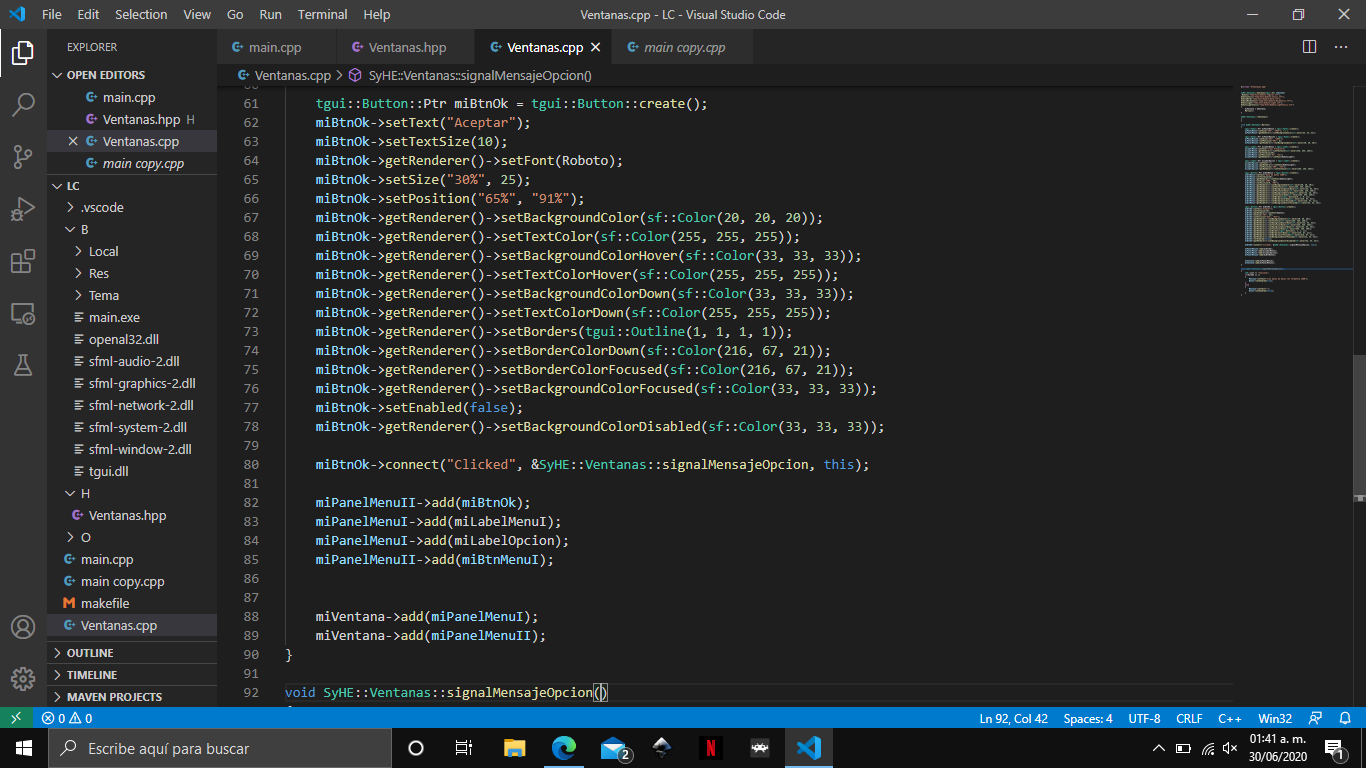Open the Terminal menu

(322, 14)
